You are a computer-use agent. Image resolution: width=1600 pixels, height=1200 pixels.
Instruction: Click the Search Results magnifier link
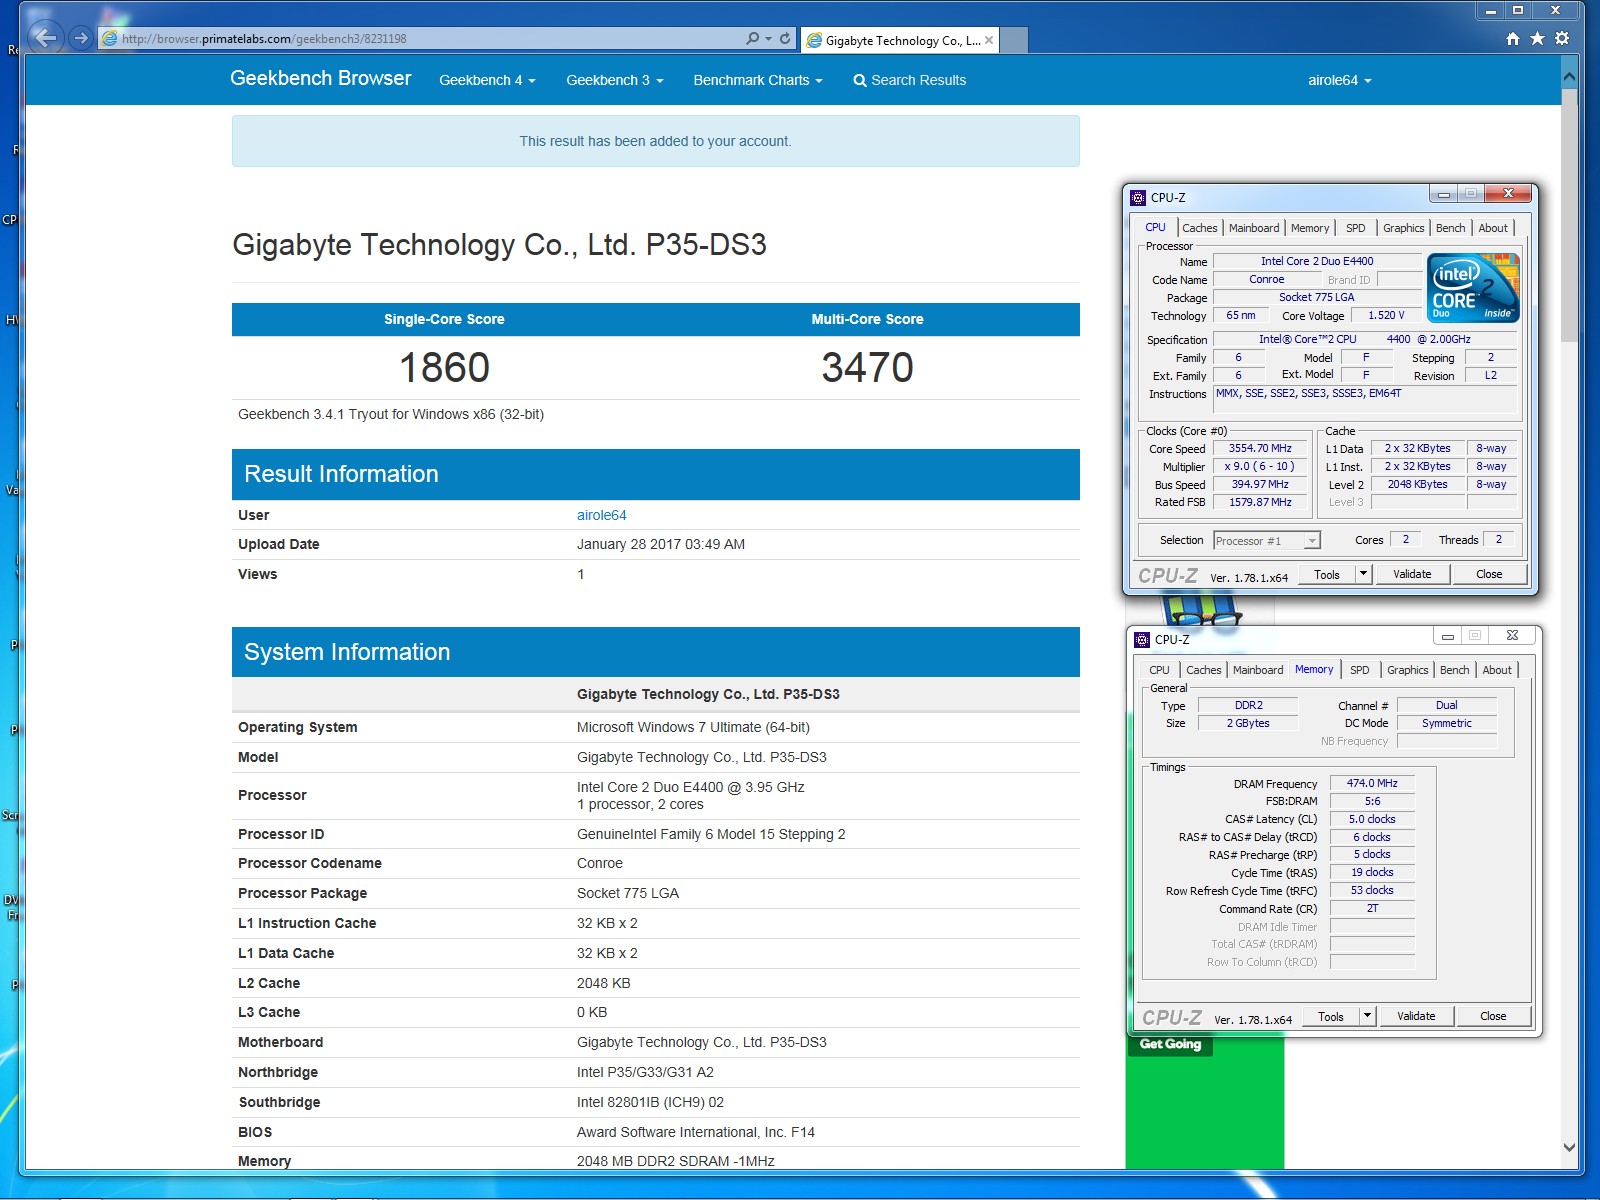tap(909, 80)
